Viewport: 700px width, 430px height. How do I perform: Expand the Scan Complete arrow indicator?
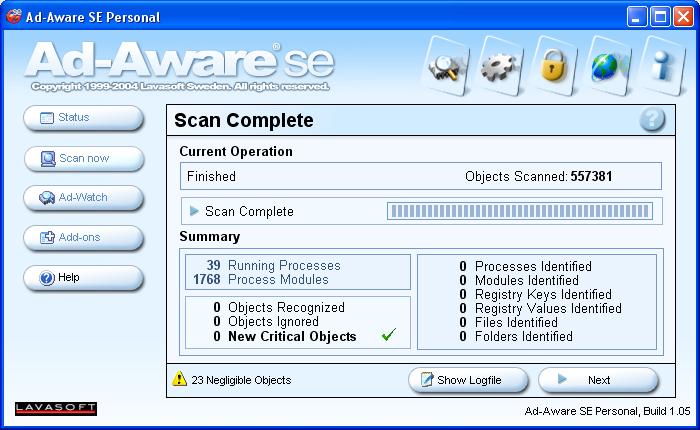pos(194,211)
